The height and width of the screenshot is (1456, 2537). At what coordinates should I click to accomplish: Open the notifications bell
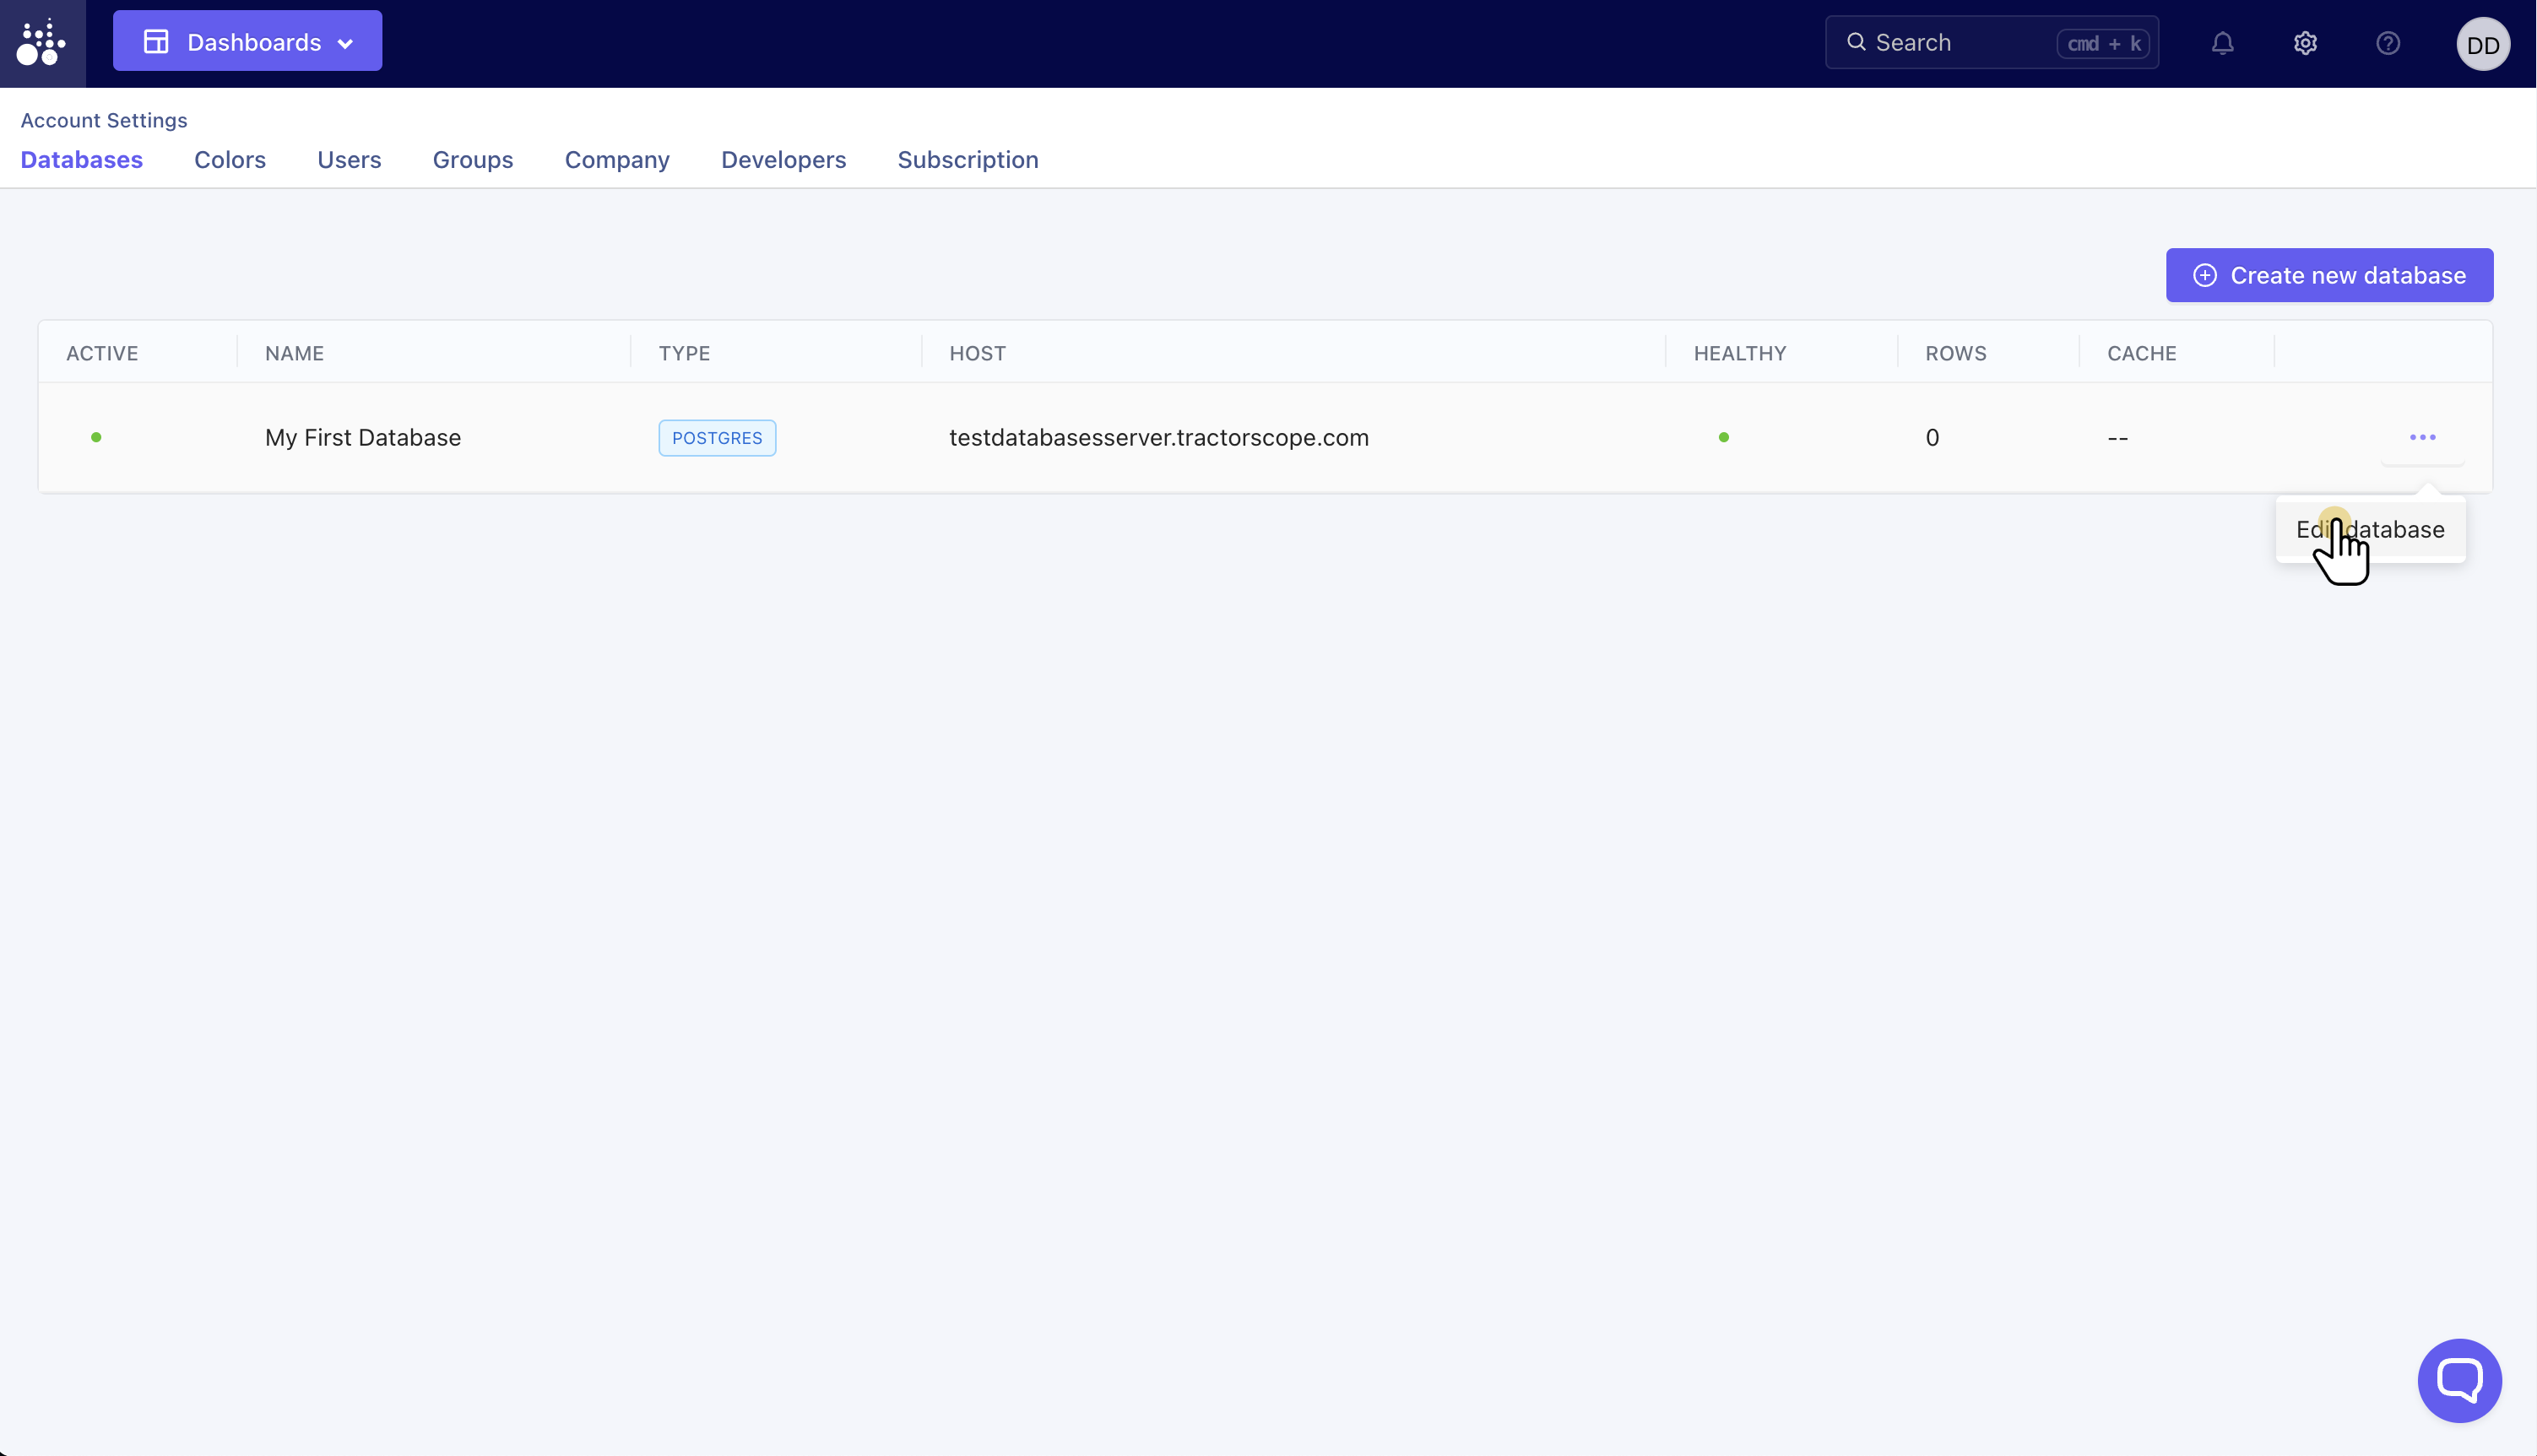[2222, 43]
